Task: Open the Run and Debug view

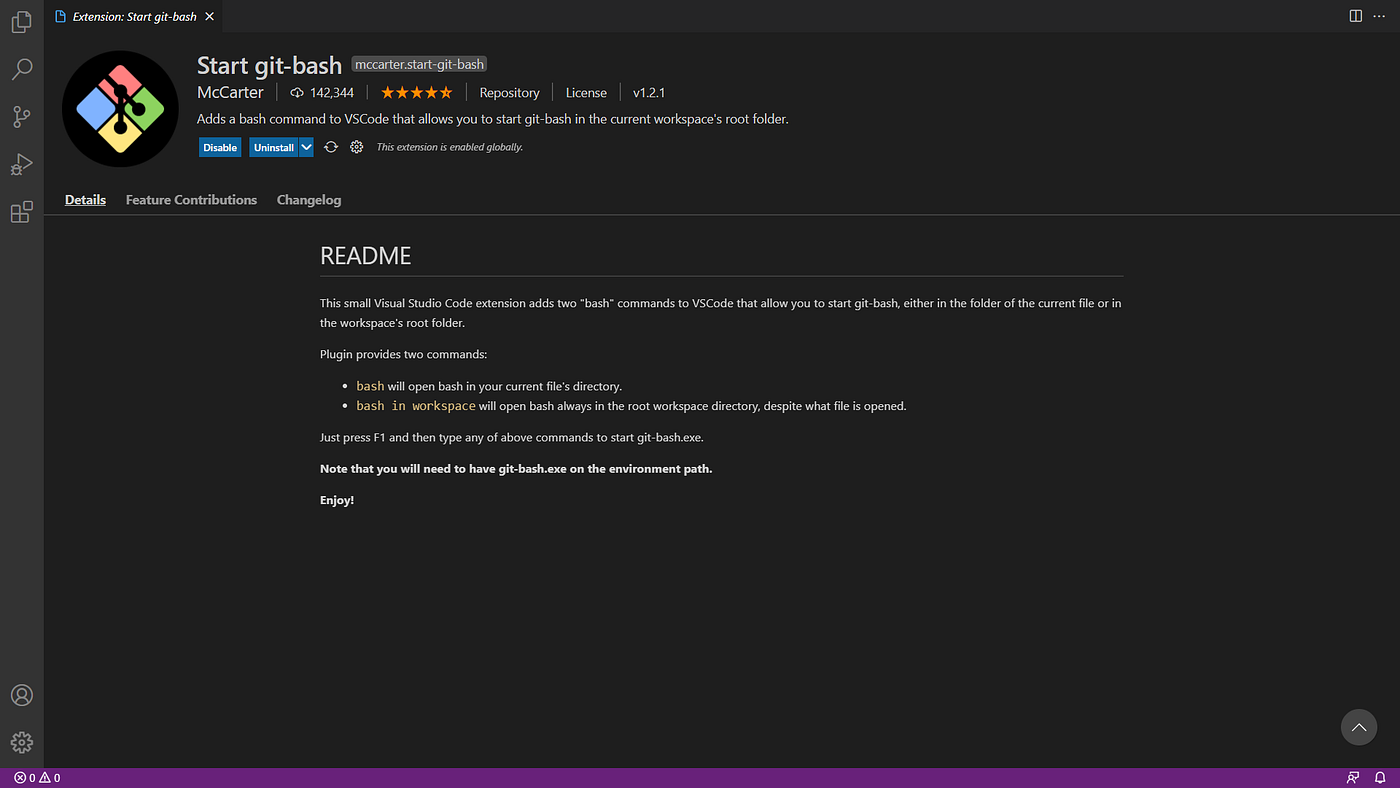Action: tap(21, 164)
